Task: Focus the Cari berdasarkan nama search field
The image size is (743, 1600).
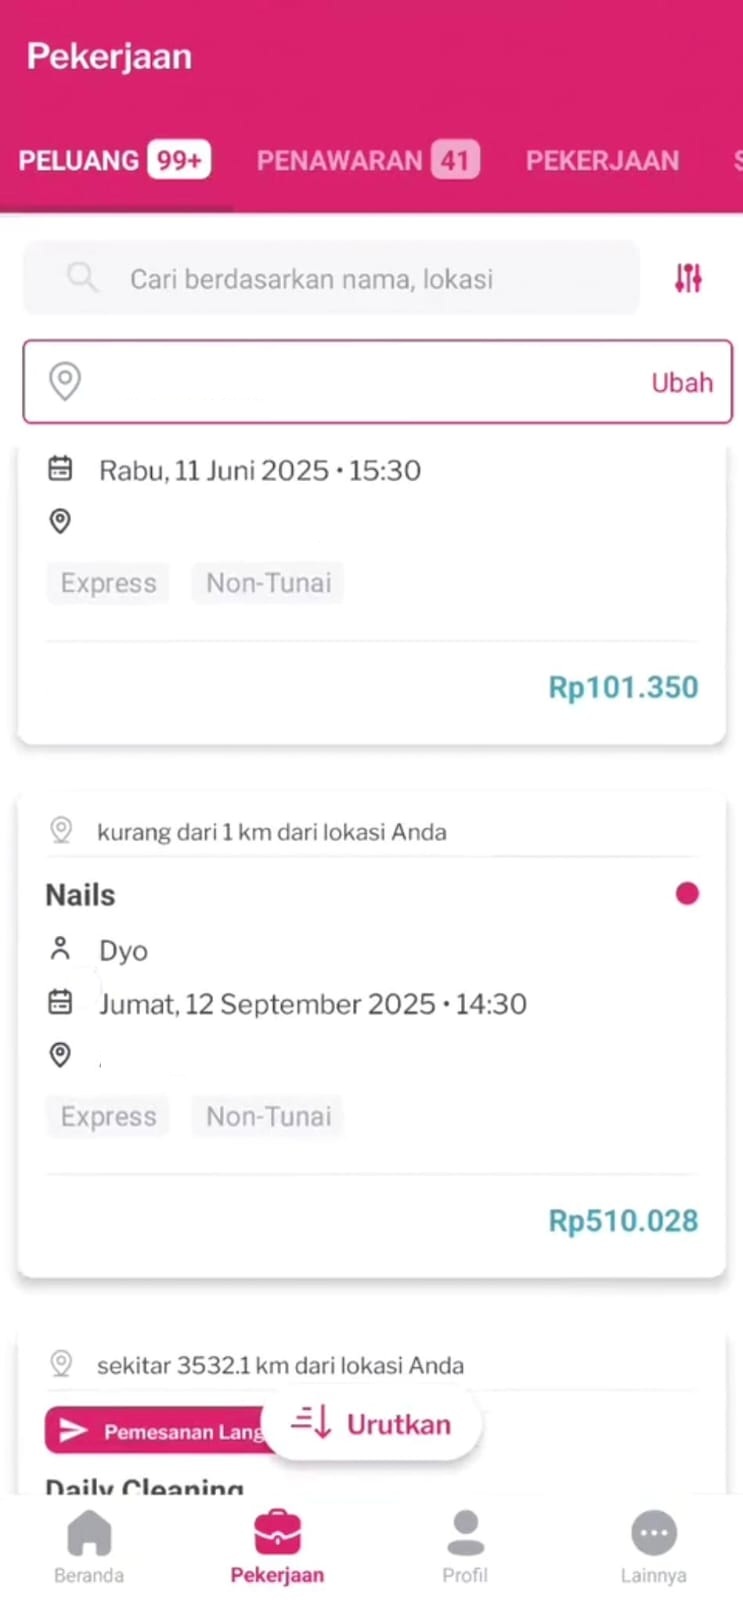Action: [x=330, y=278]
